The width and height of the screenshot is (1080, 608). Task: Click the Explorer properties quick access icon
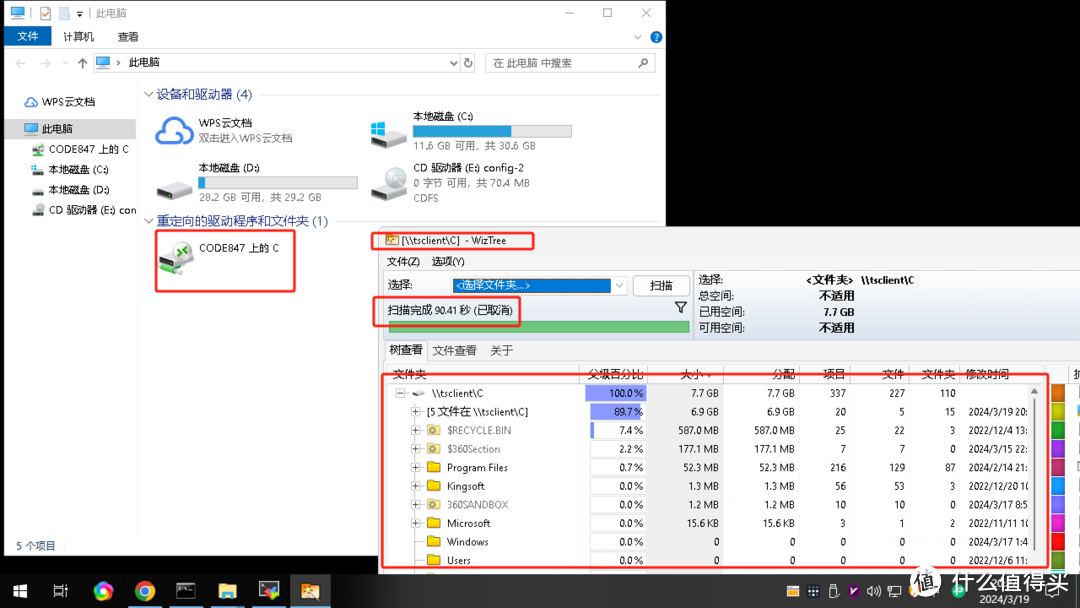coord(45,13)
